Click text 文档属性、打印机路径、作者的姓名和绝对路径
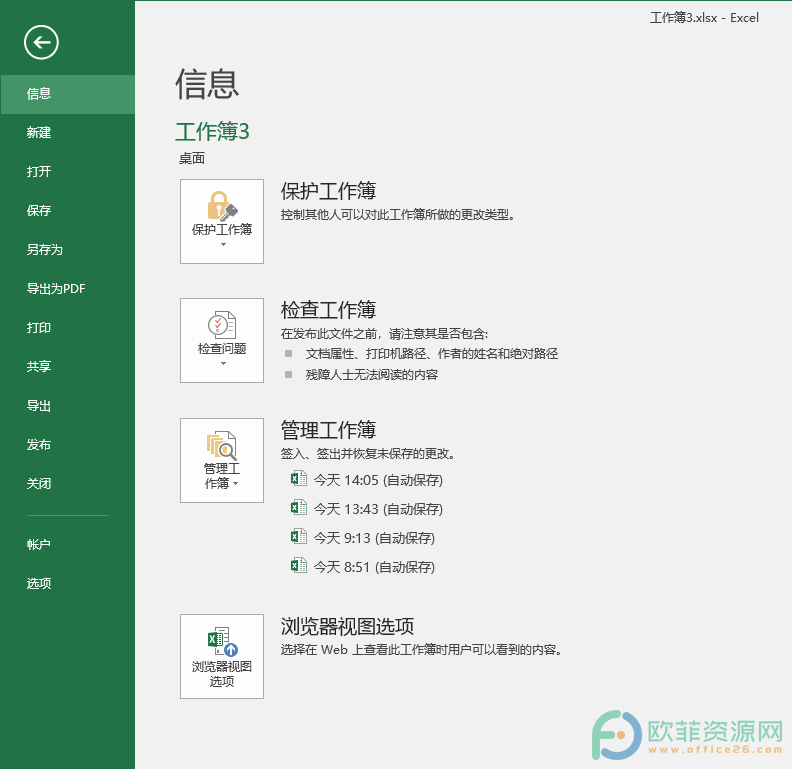 pos(432,354)
